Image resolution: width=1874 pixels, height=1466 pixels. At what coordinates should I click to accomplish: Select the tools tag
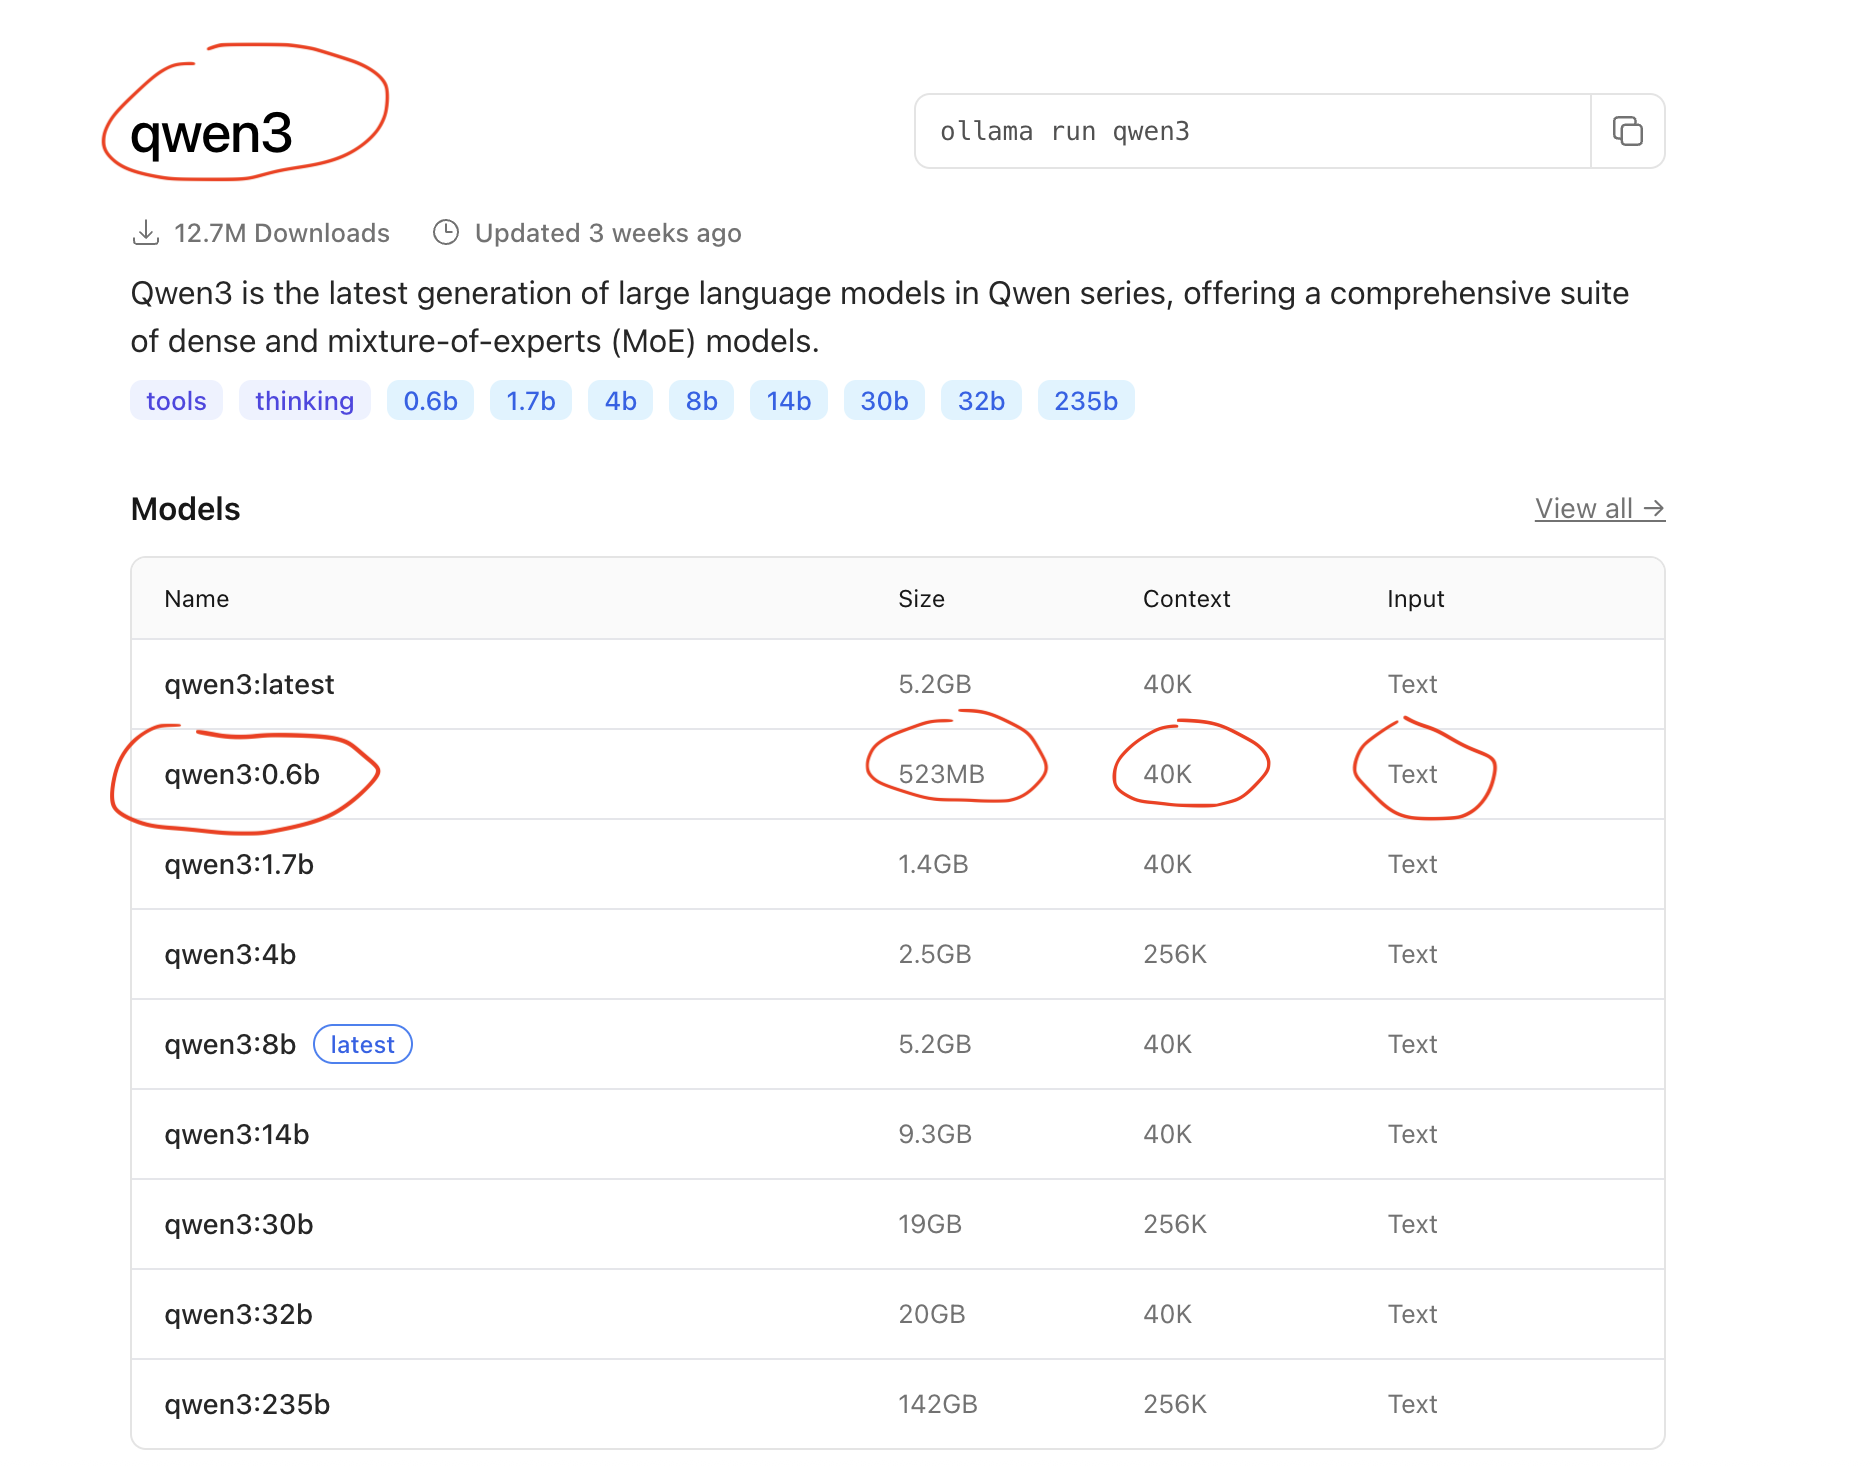tap(176, 401)
